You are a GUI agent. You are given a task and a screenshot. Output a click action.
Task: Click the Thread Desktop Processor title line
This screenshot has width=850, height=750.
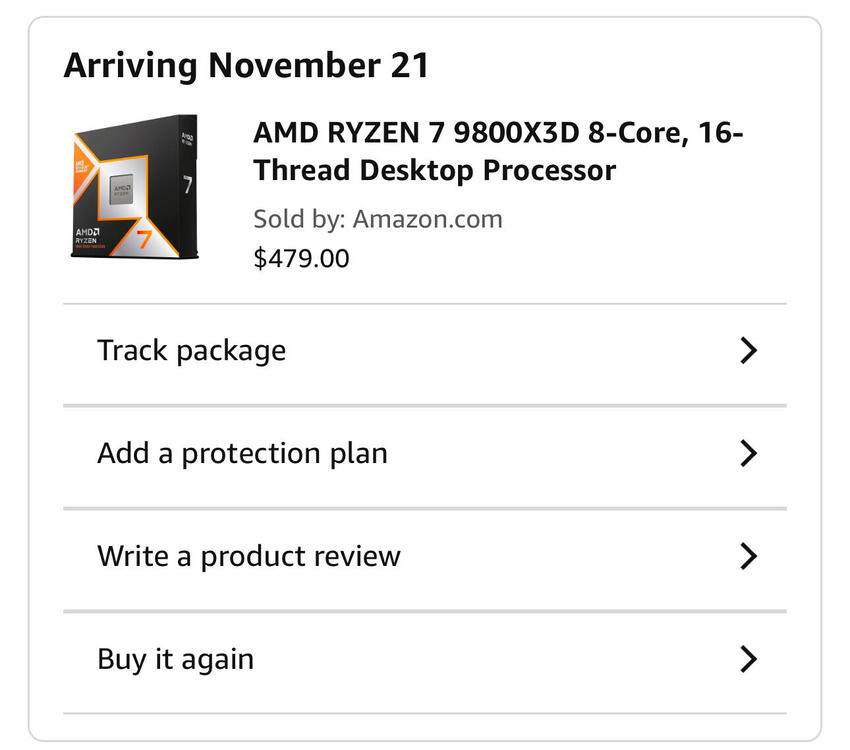point(434,170)
